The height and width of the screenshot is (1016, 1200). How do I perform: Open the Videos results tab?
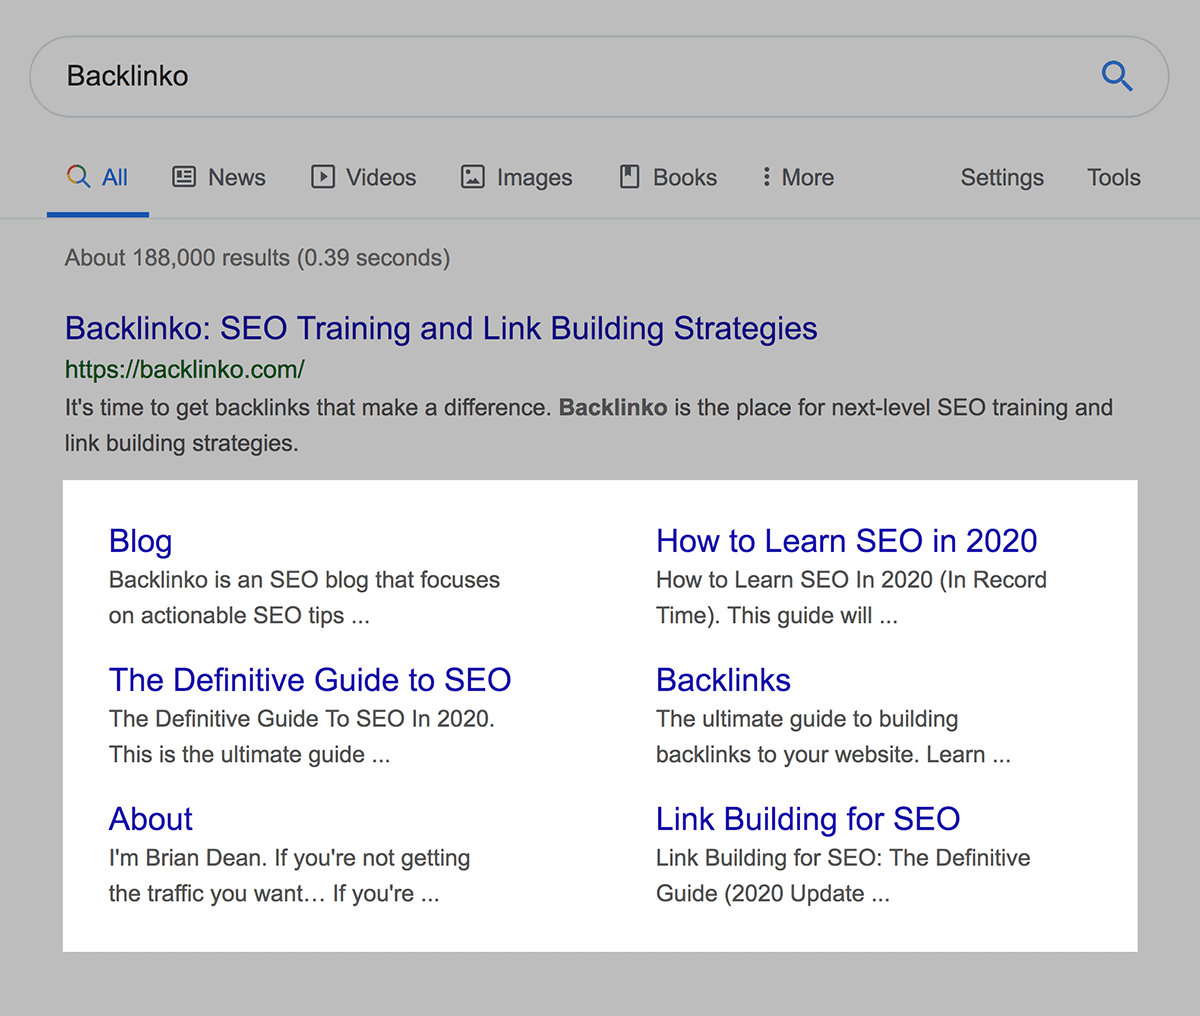[364, 178]
